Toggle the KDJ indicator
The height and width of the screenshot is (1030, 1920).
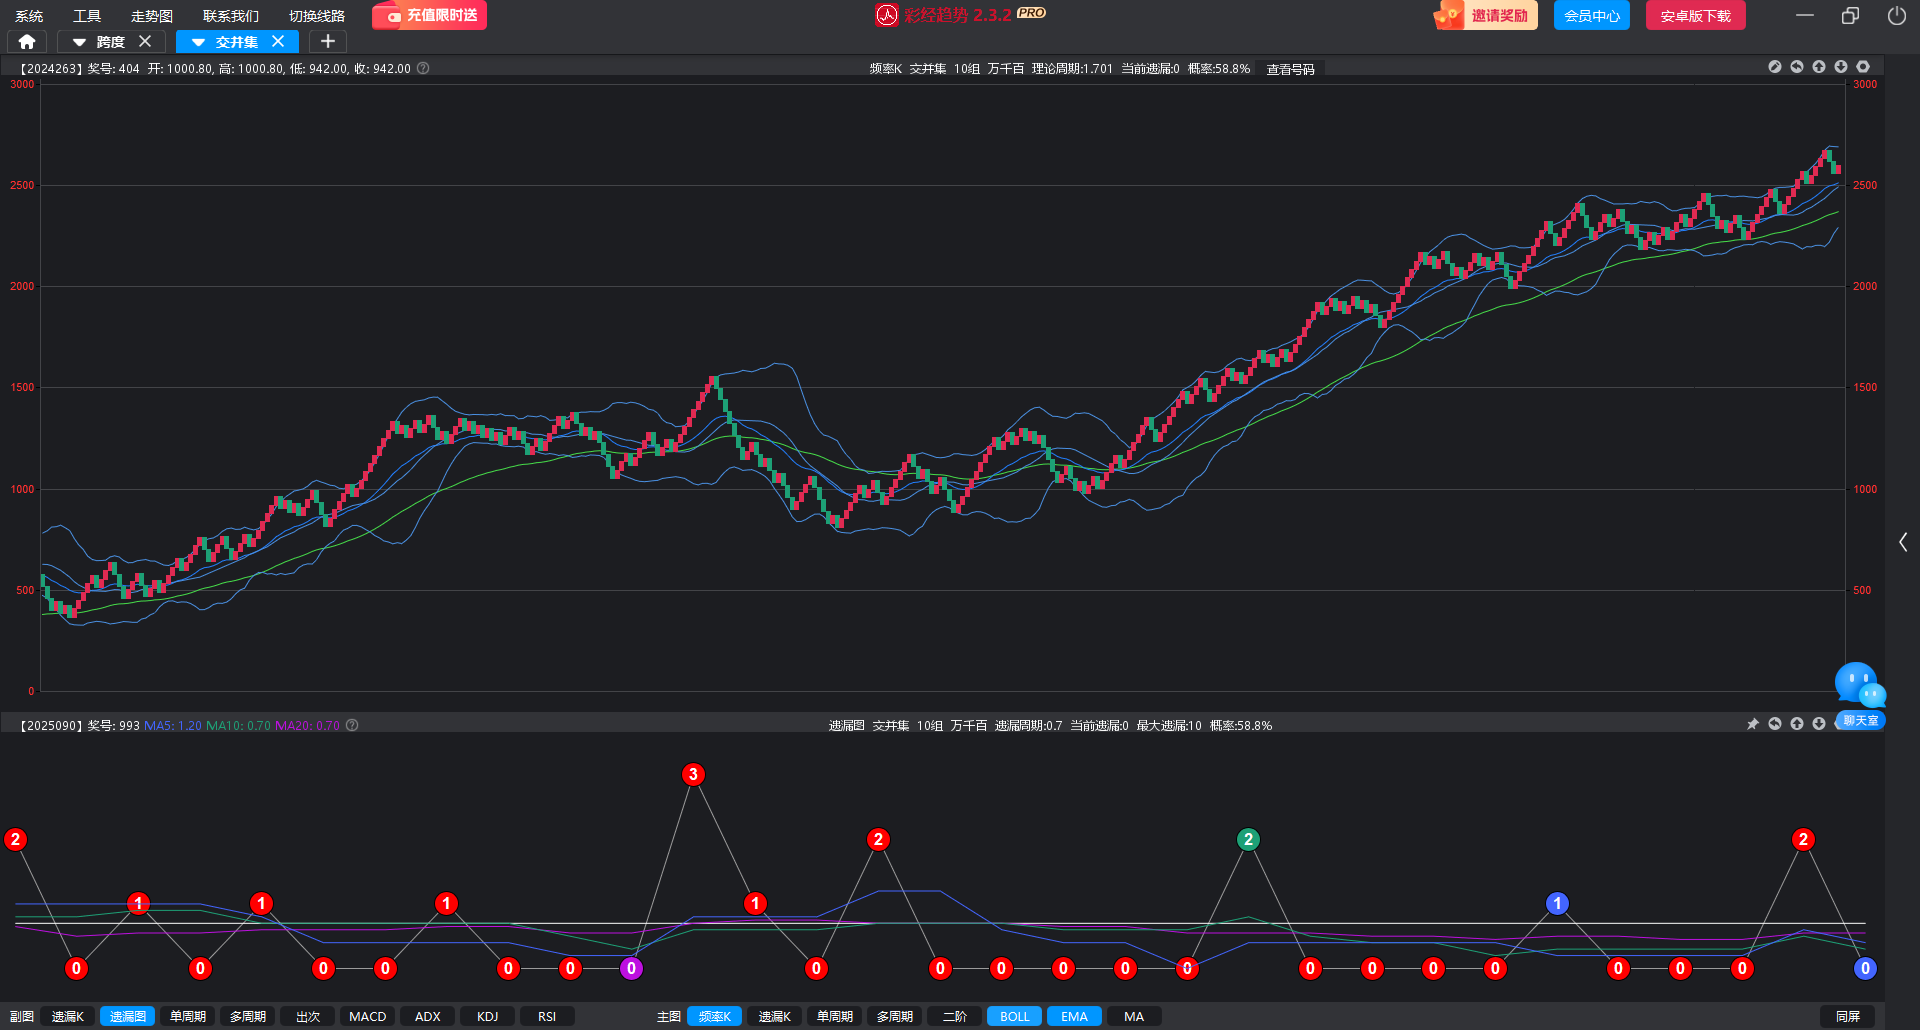(x=488, y=1016)
